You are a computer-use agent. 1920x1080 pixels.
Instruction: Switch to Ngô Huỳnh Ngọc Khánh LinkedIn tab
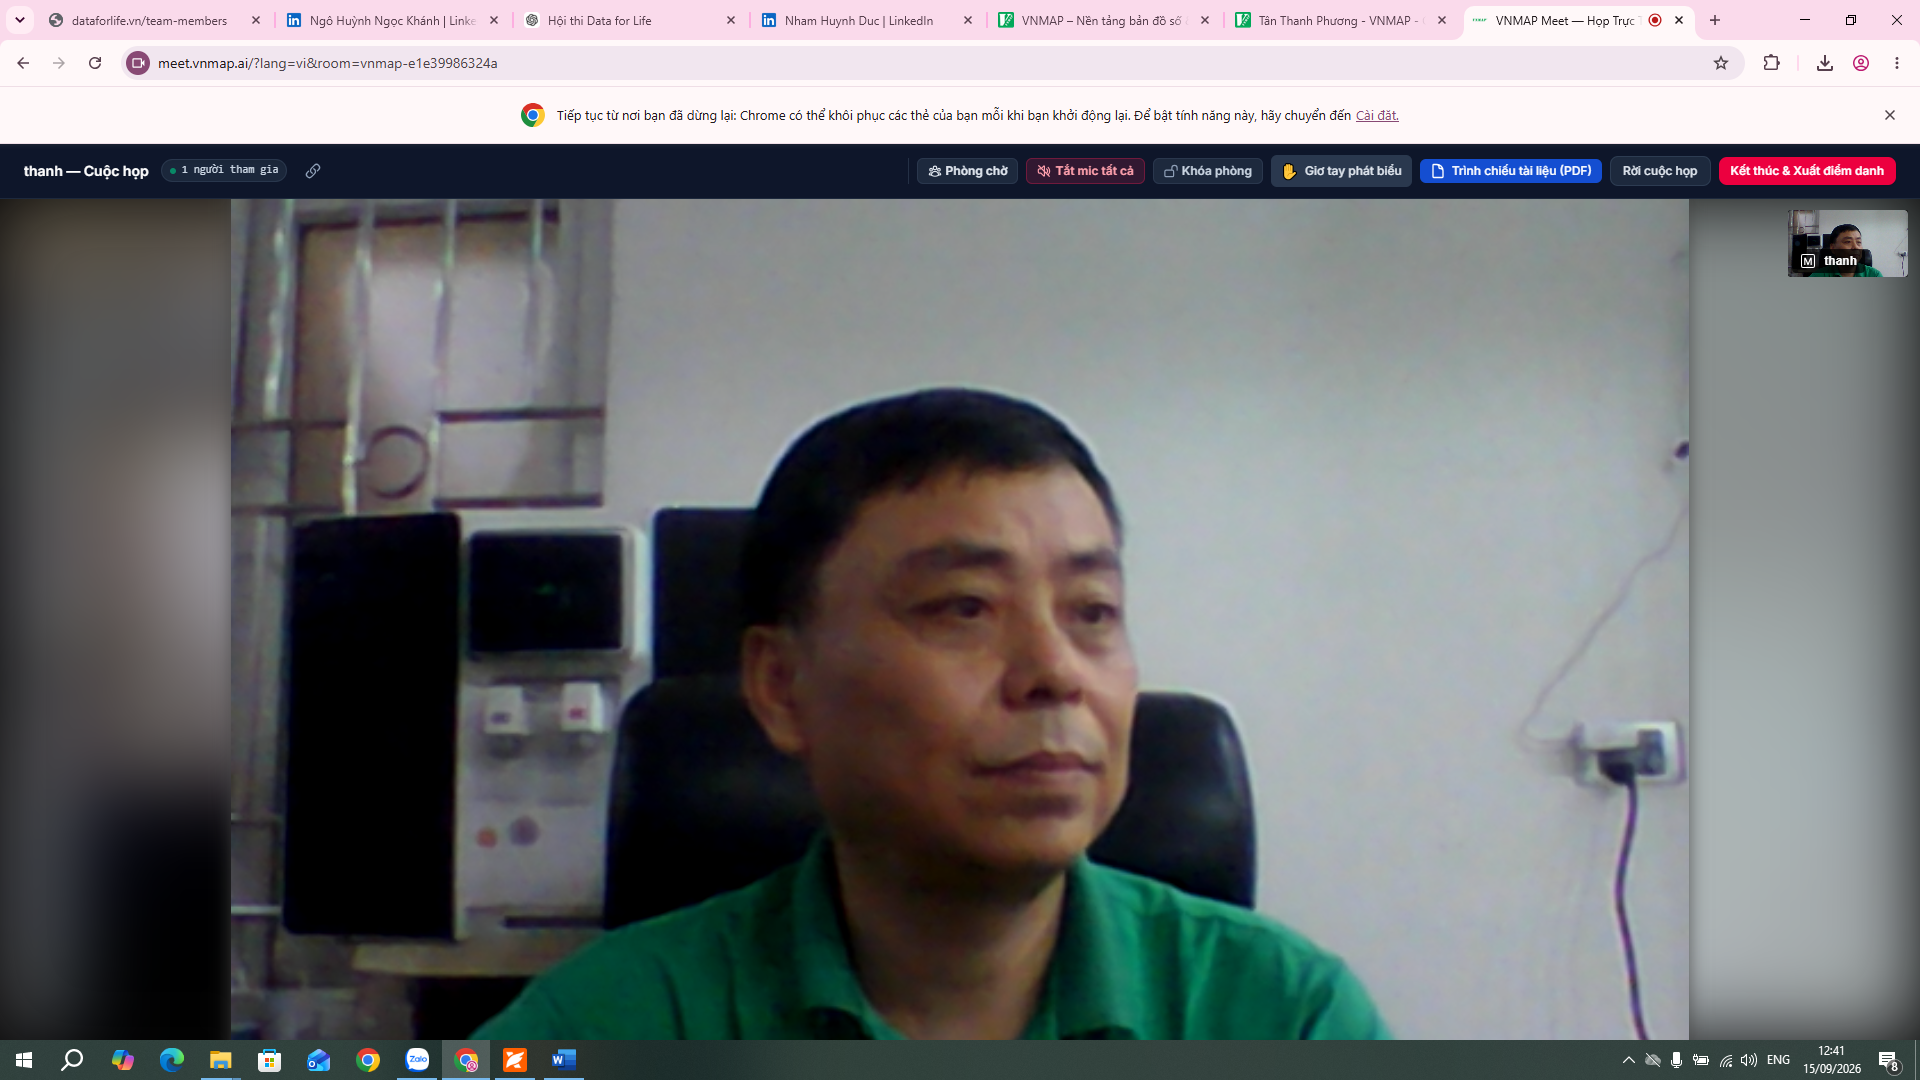click(x=392, y=20)
